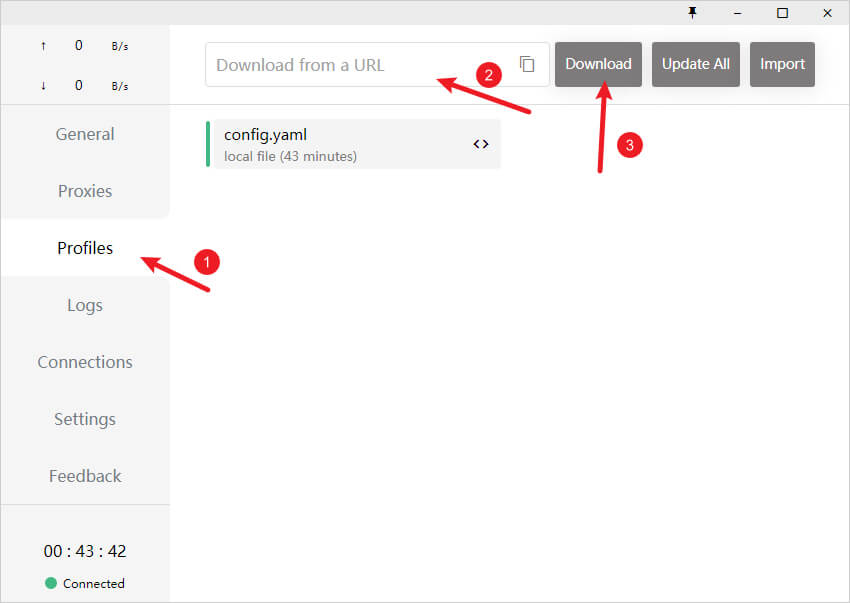This screenshot has width=850, height=603.
Task: Maximize the application window
Action: (783, 12)
